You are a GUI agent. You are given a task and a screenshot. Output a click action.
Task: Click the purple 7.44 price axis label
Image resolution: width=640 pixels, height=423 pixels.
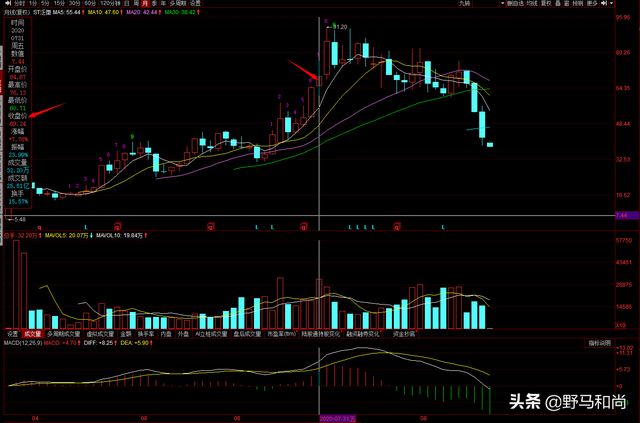(627, 215)
